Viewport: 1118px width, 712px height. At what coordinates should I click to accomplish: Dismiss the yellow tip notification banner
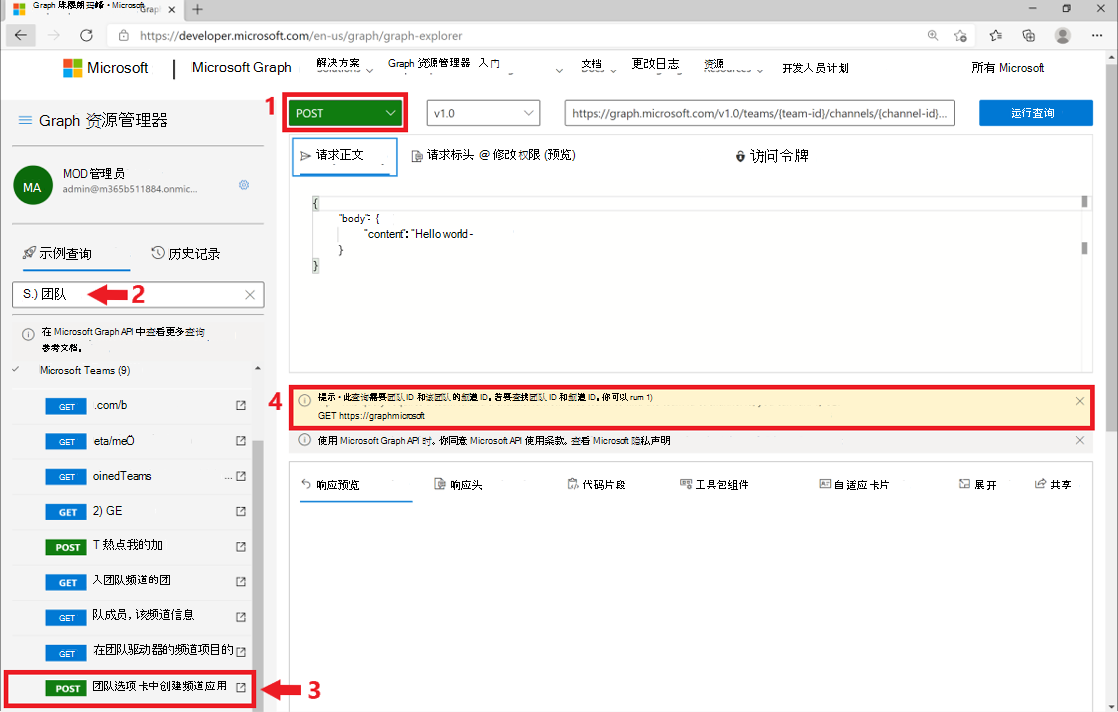click(x=1079, y=400)
